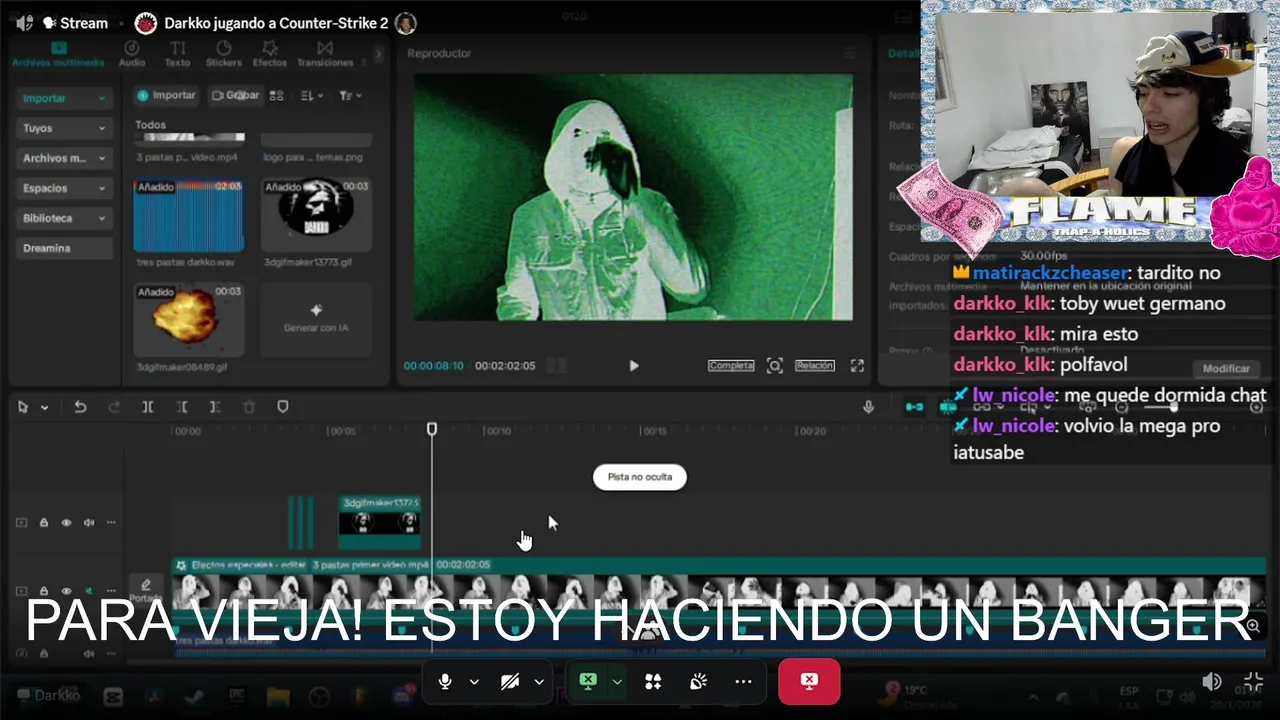Image resolution: width=1280 pixels, height=720 pixels.
Task: Trim the clip left of the playhead
Action: pyautogui.click(x=182, y=407)
